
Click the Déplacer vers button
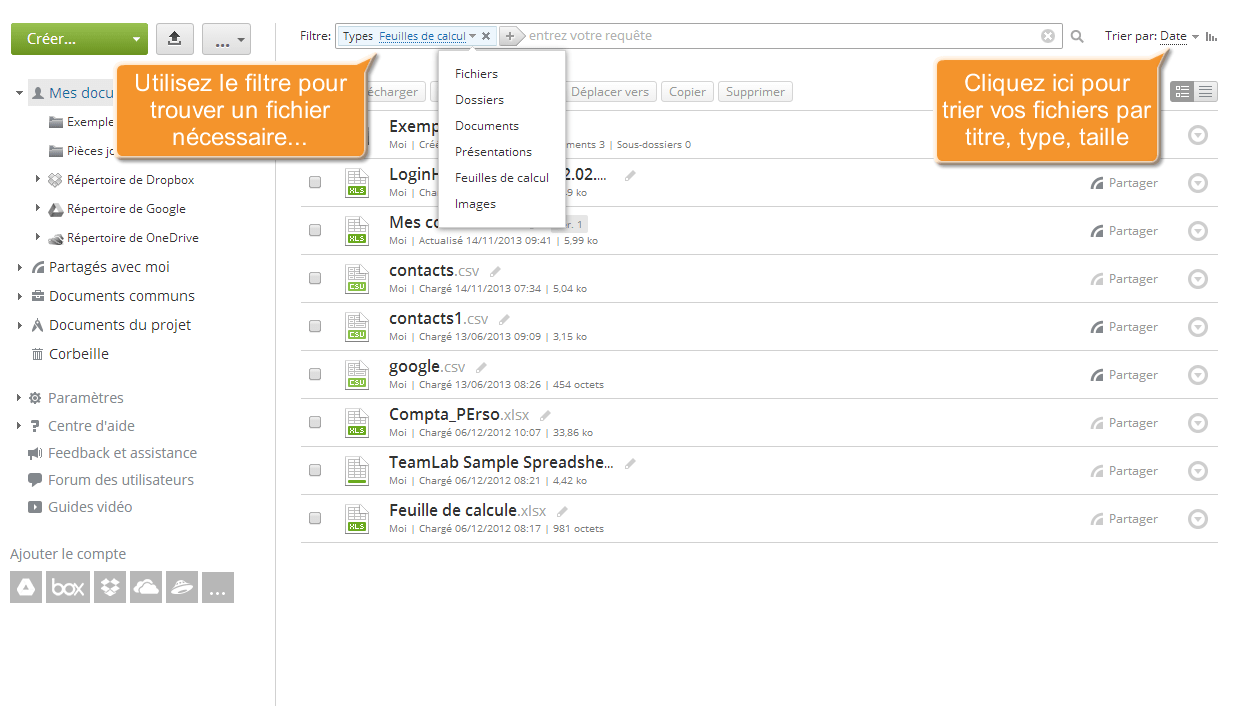[609, 92]
